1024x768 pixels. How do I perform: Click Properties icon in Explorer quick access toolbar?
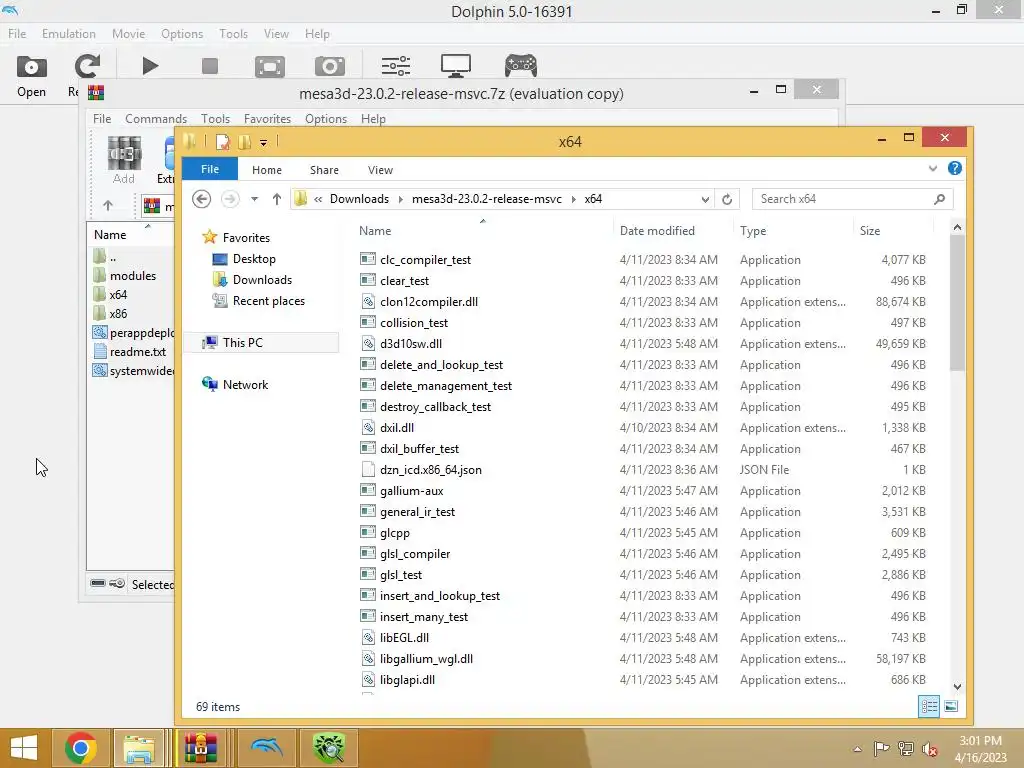pos(223,142)
